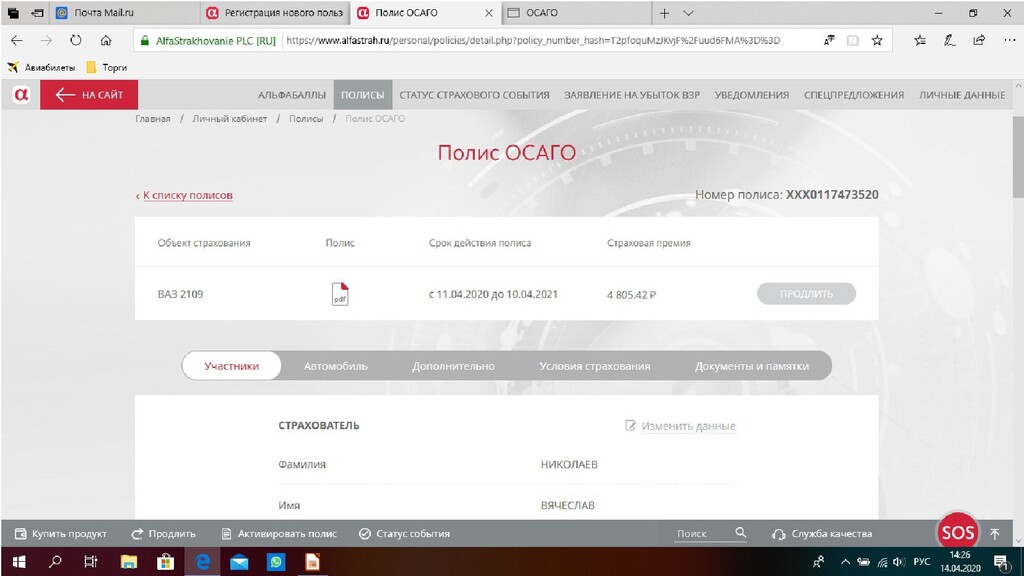
Task: Open Edge settings and more menu
Action: pos(1010,40)
